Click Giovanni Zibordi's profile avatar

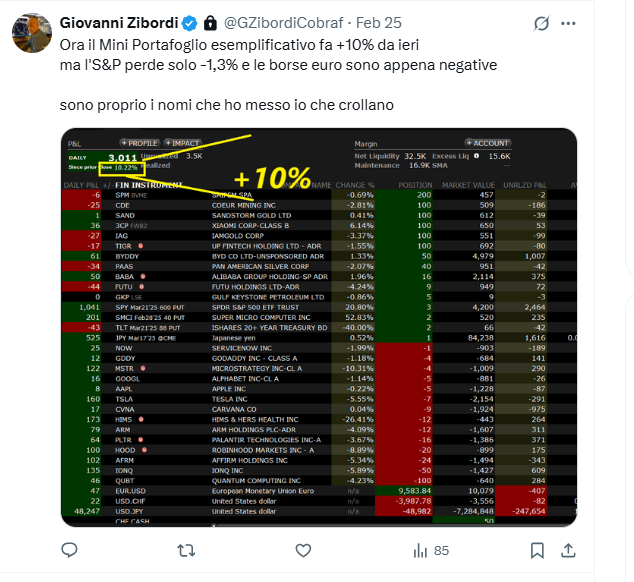tap(31, 31)
